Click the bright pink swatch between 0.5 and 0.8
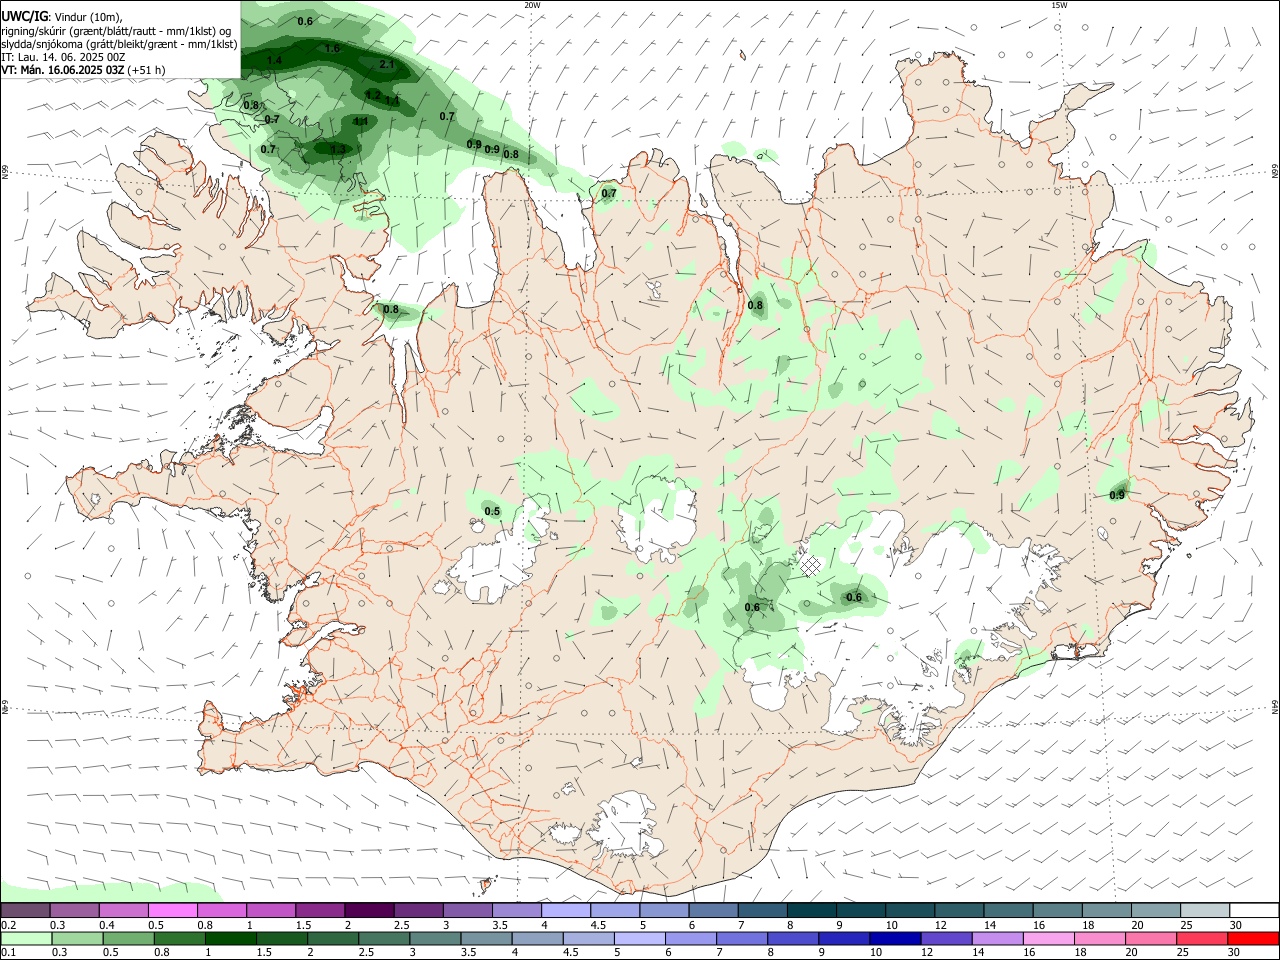 point(172,911)
